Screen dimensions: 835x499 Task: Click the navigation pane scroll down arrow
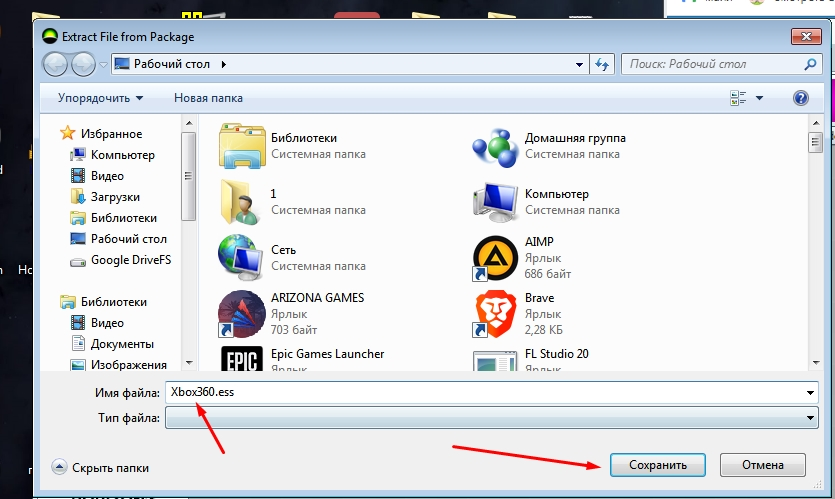[x=189, y=363]
